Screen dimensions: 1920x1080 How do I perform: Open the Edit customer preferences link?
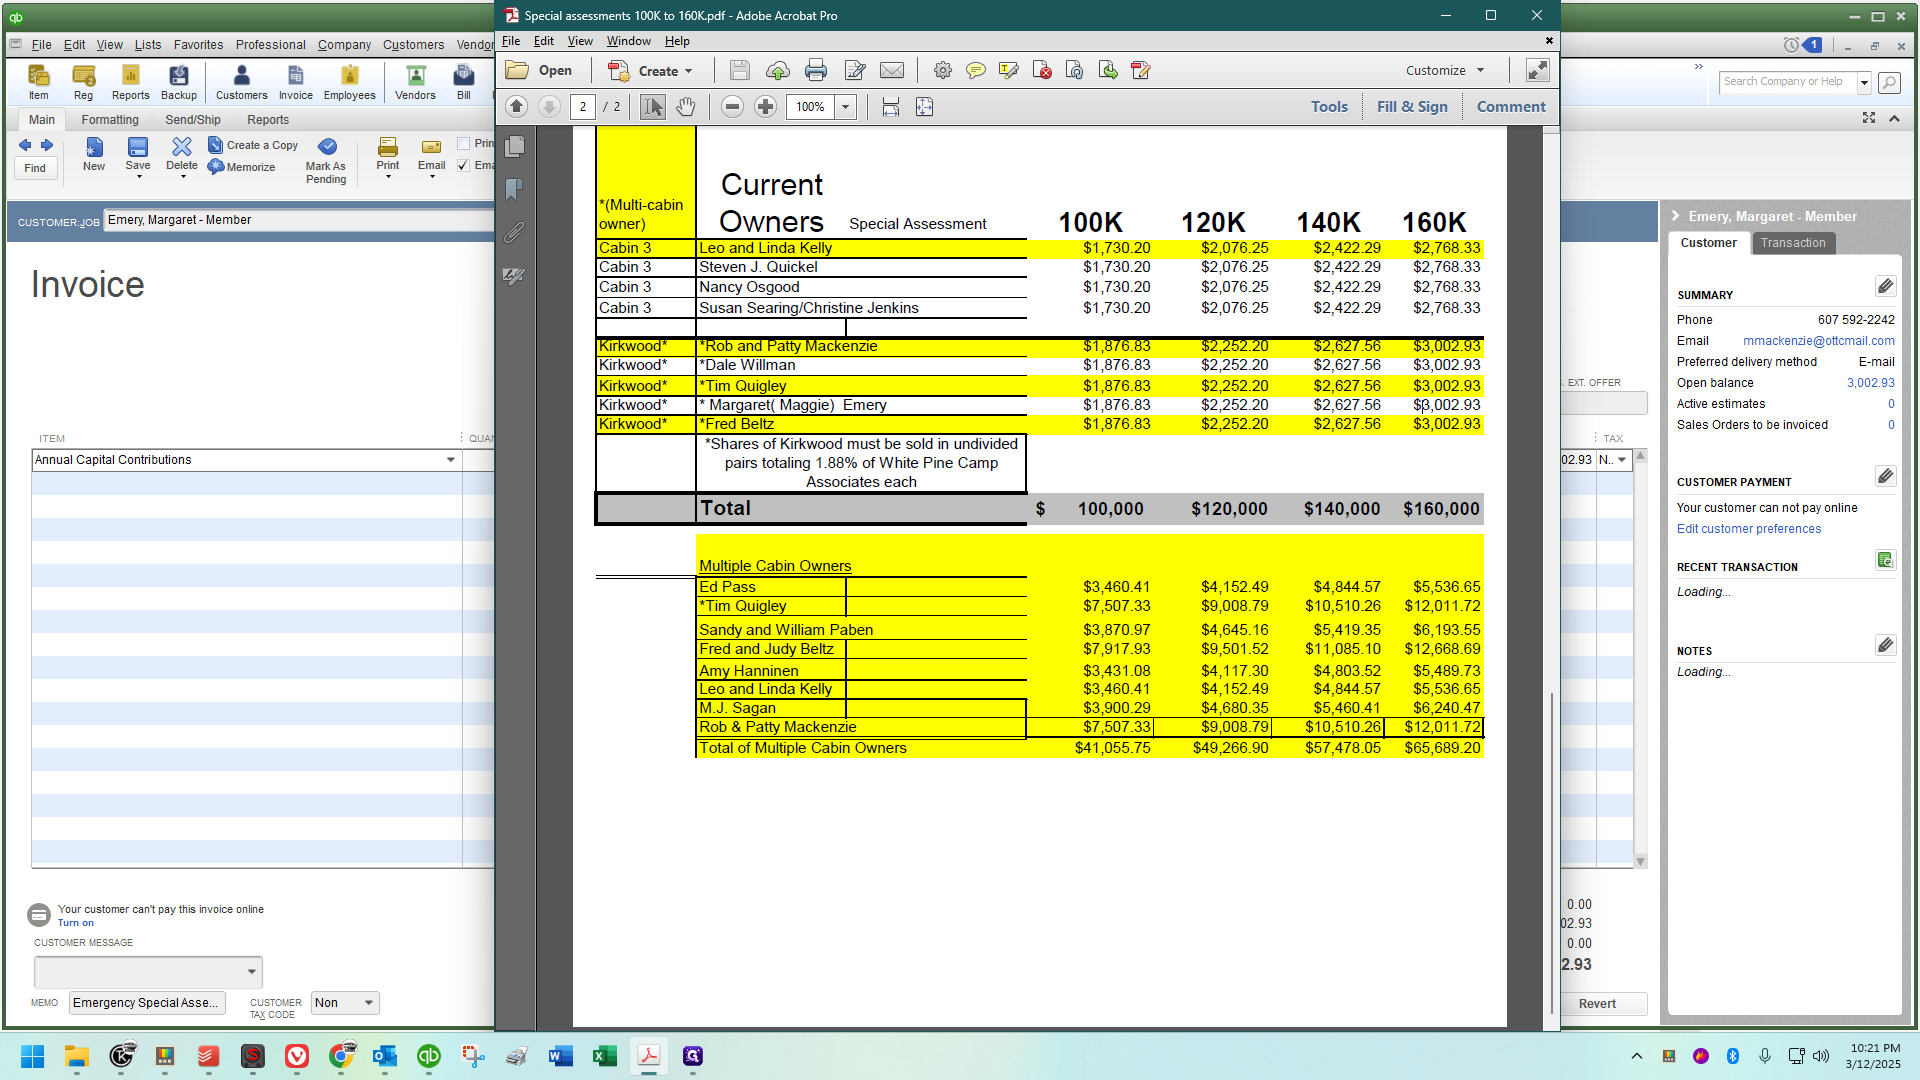click(1749, 529)
